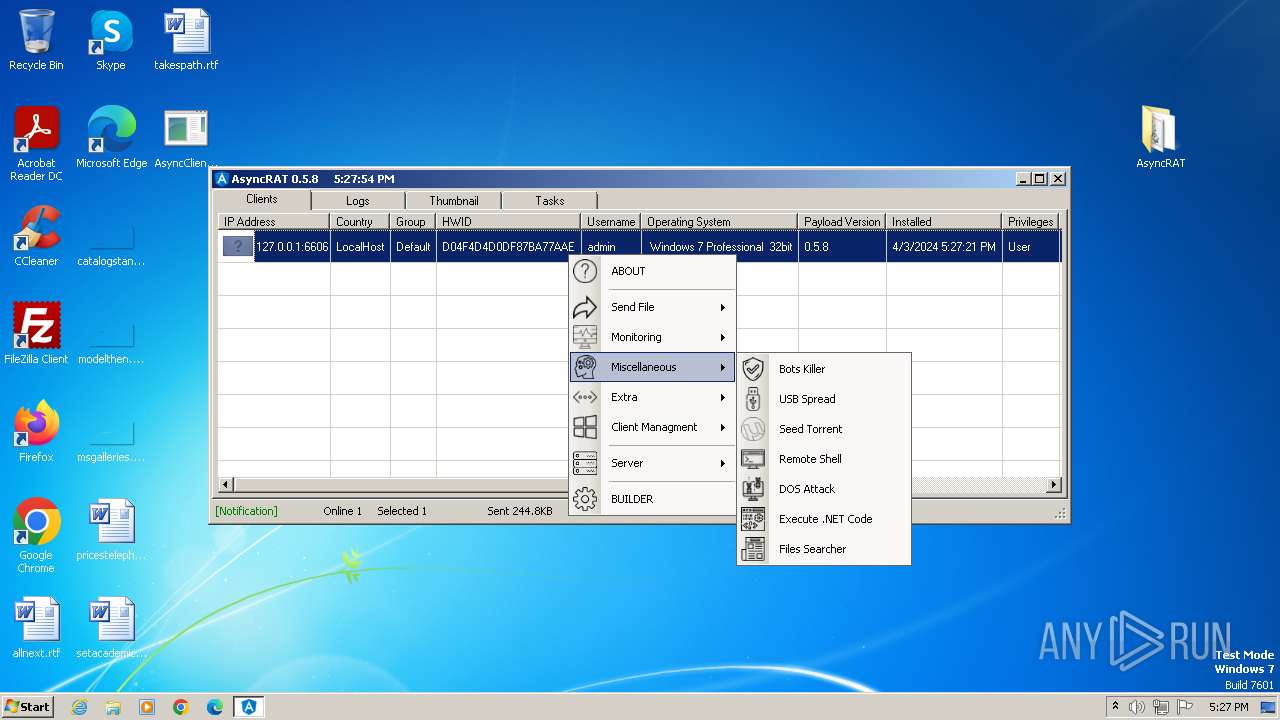
Task: Show hidden system tray icons
Action: pos(1115,707)
